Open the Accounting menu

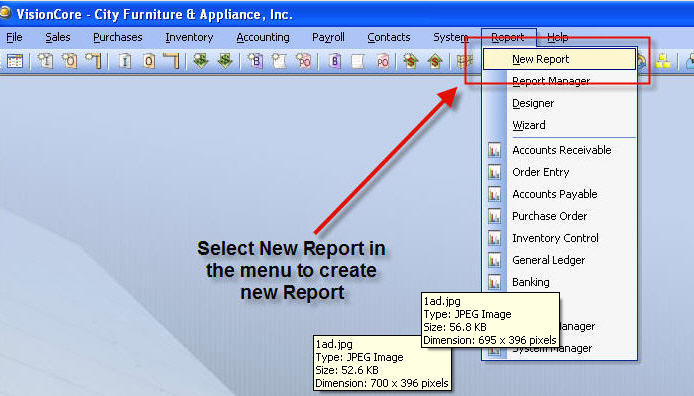(263, 37)
